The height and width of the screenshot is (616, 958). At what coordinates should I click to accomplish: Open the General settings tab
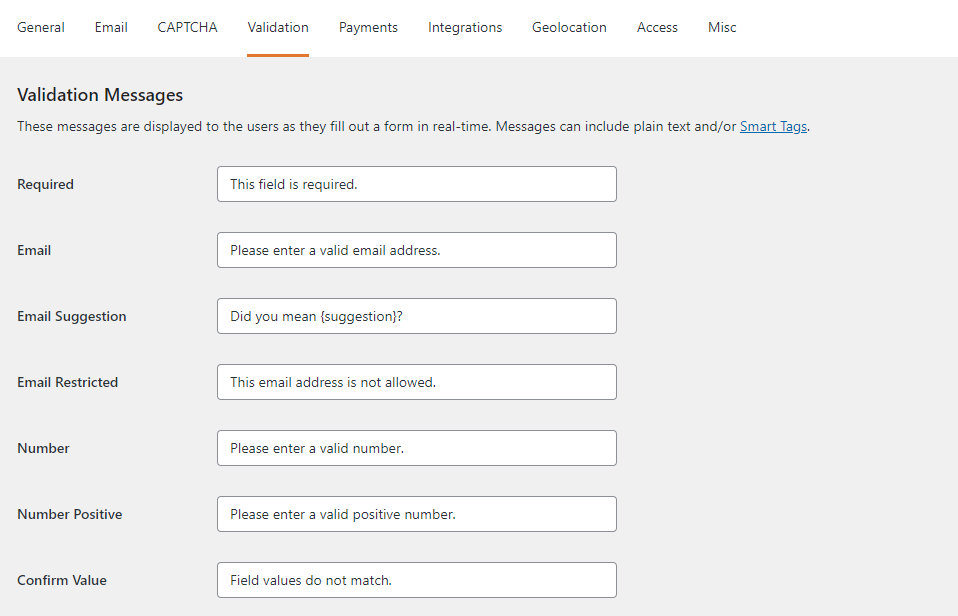coord(41,27)
